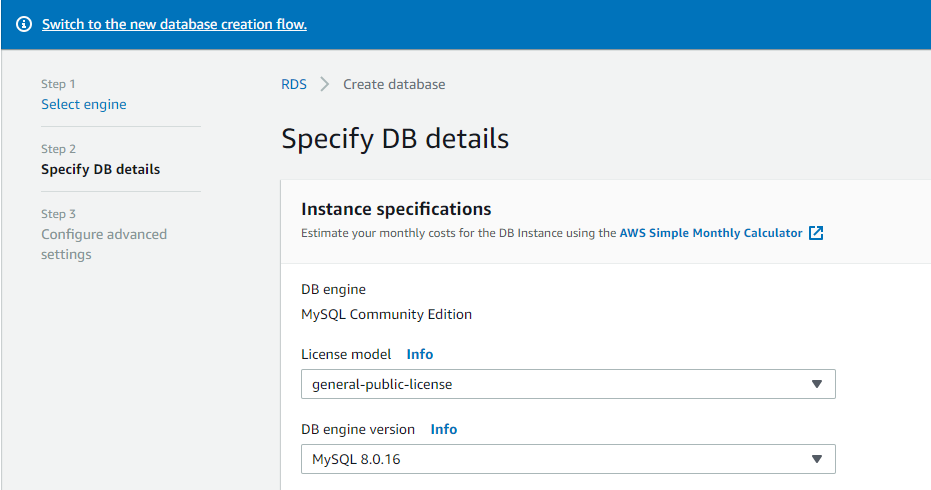Click the Step 3 label
The height and width of the screenshot is (490, 931).
58,214
